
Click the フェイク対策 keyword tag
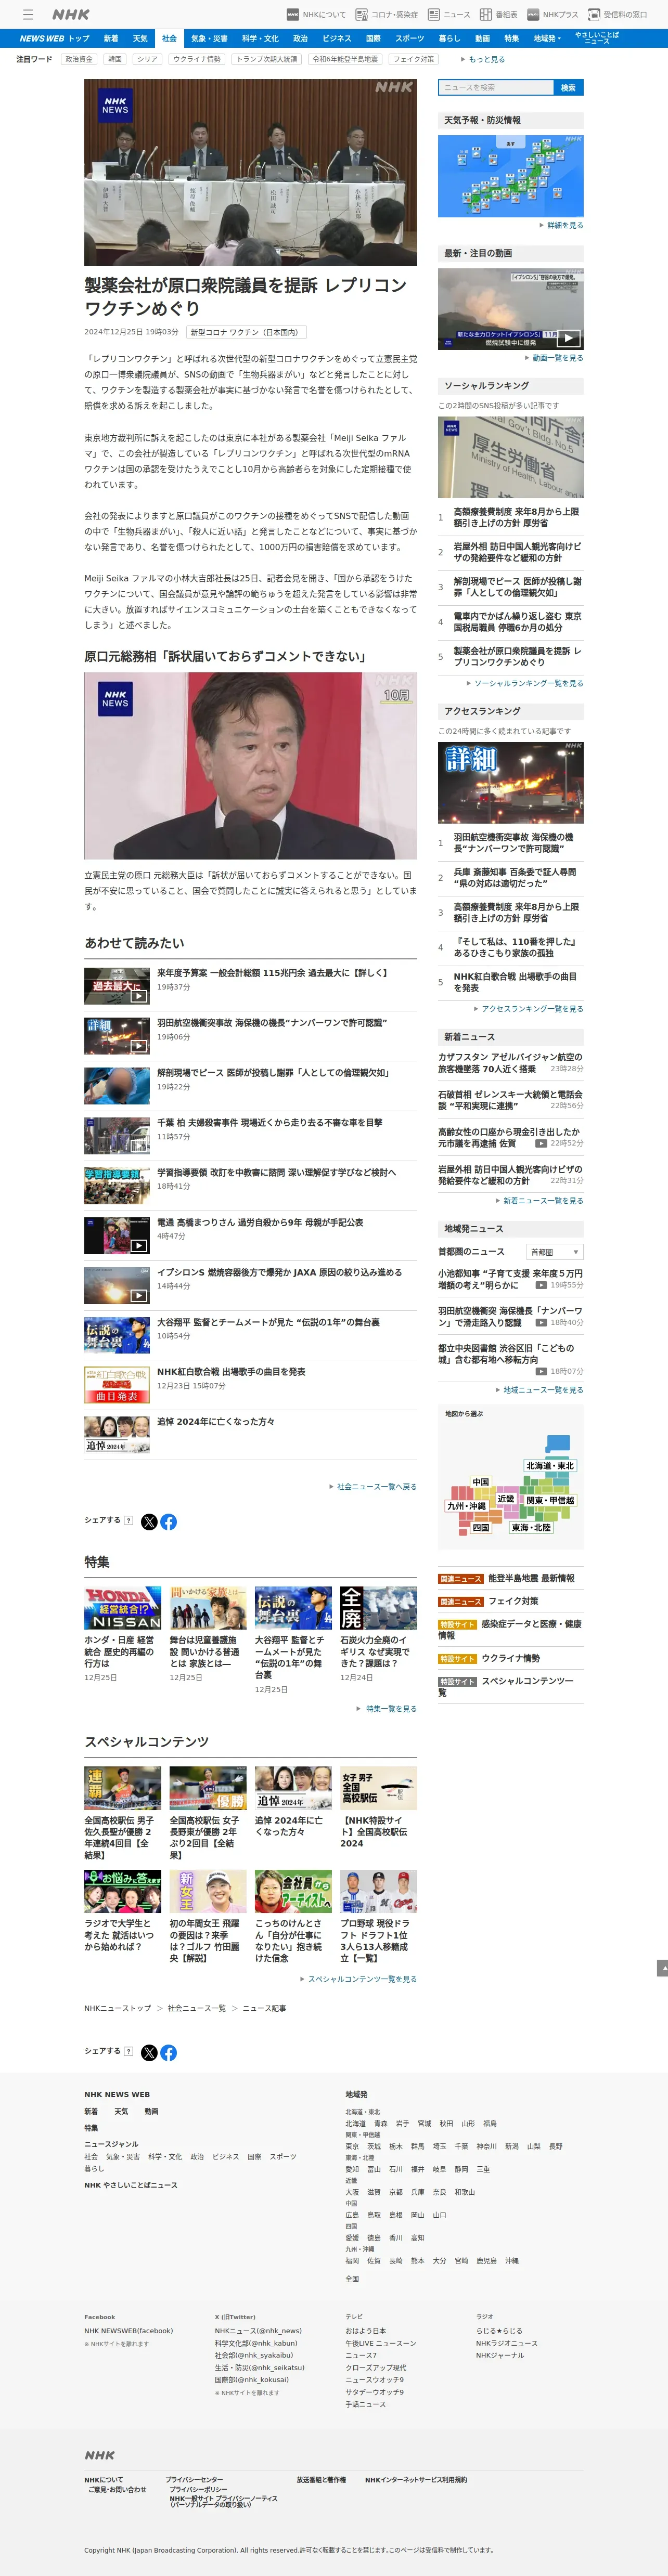point(414,59)
